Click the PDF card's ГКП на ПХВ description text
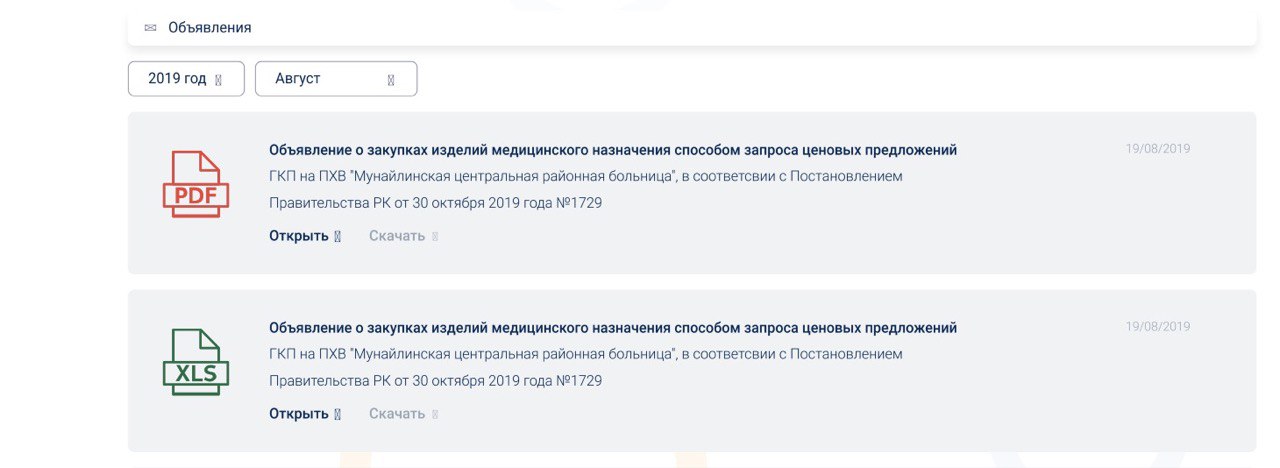Viewport: 1280px width, 468px height. pos(586,190)
